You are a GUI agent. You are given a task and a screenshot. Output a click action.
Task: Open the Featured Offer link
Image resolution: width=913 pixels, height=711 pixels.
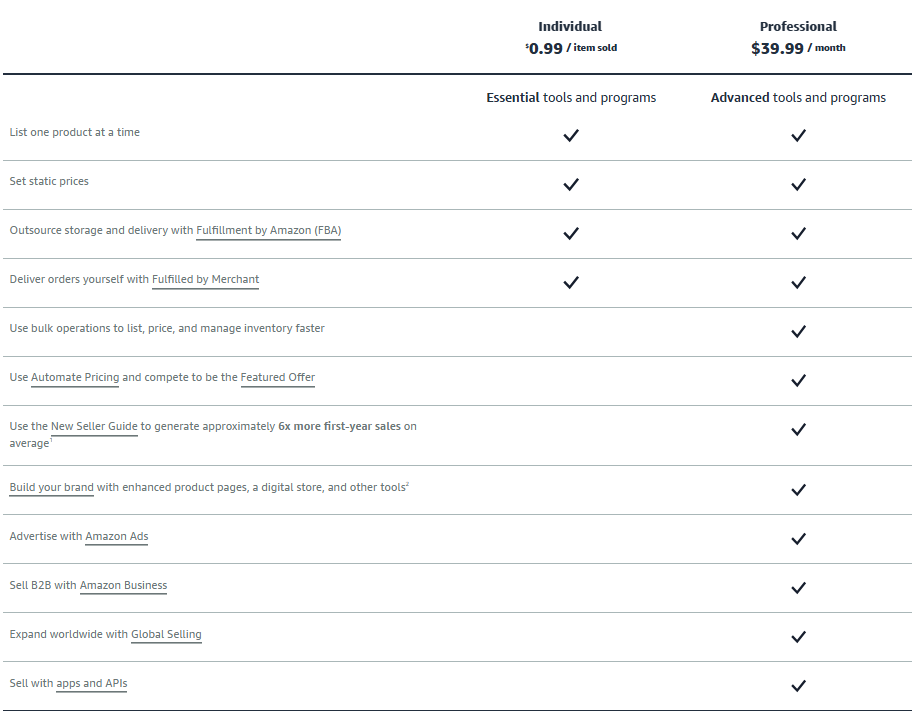coord(277,377)
